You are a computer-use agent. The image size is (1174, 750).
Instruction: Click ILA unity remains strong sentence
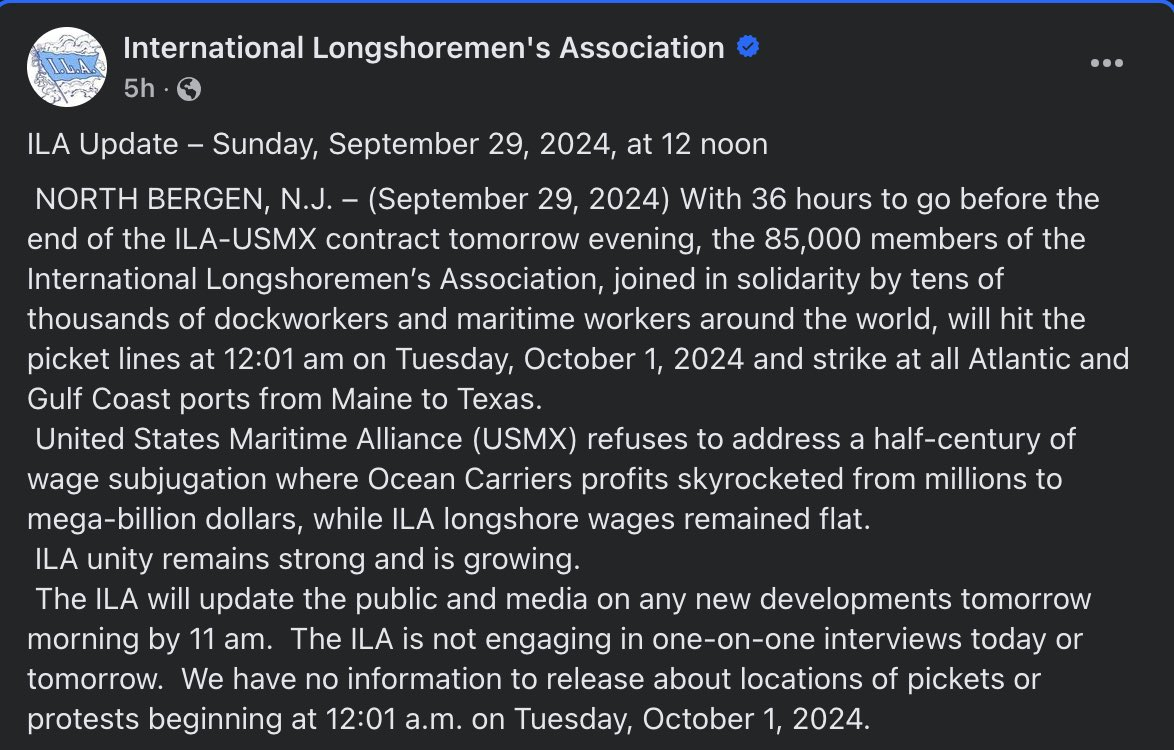tap(308, 559)
